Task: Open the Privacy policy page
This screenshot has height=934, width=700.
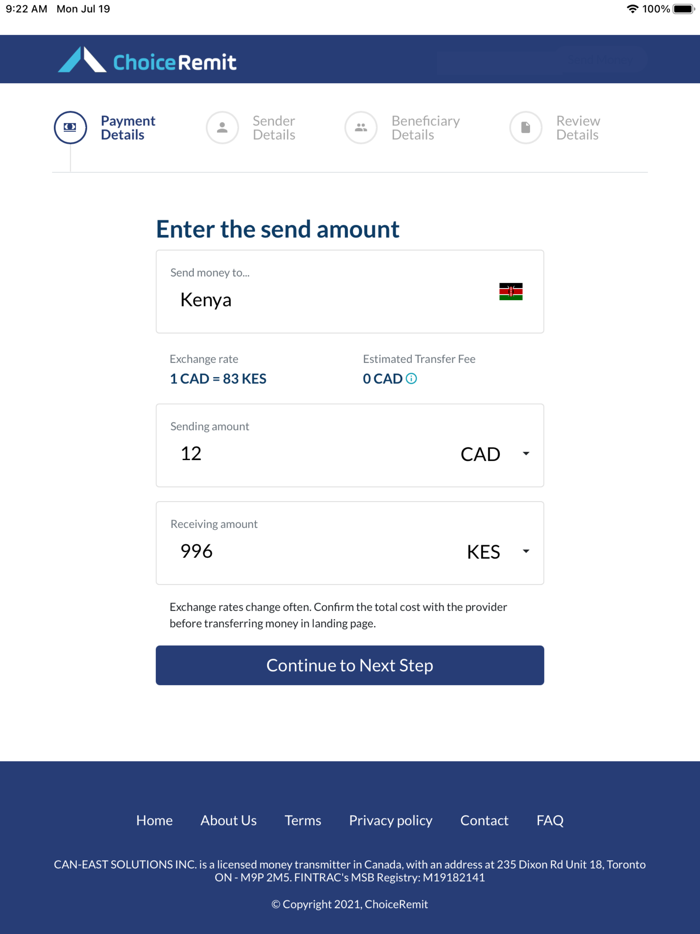Action: pyautogui.click(x=390, y=820)
